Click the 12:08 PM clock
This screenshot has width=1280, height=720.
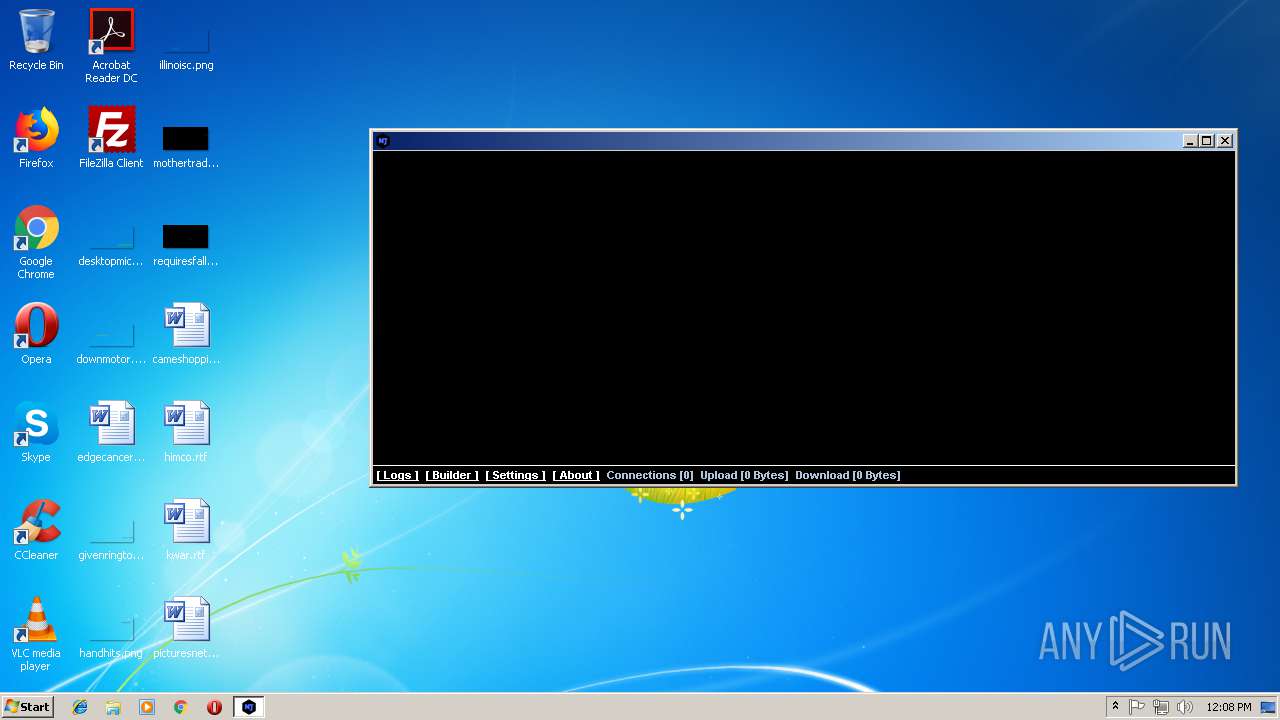point(1229,707)
